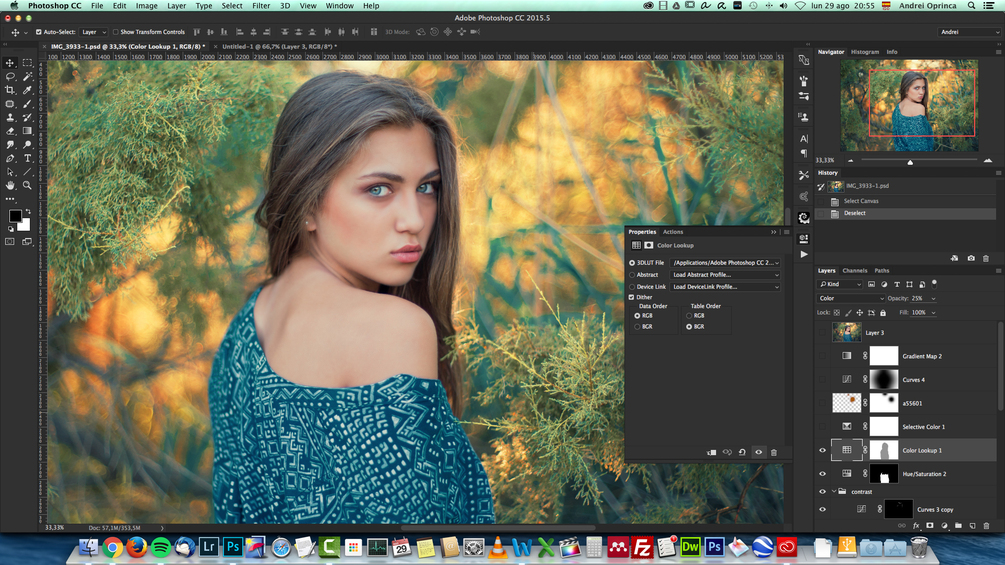Open the 3DLUT File dropdown
Viewport: 1005px width, 565px height.
pyautogui.click(x=726, y=263)
